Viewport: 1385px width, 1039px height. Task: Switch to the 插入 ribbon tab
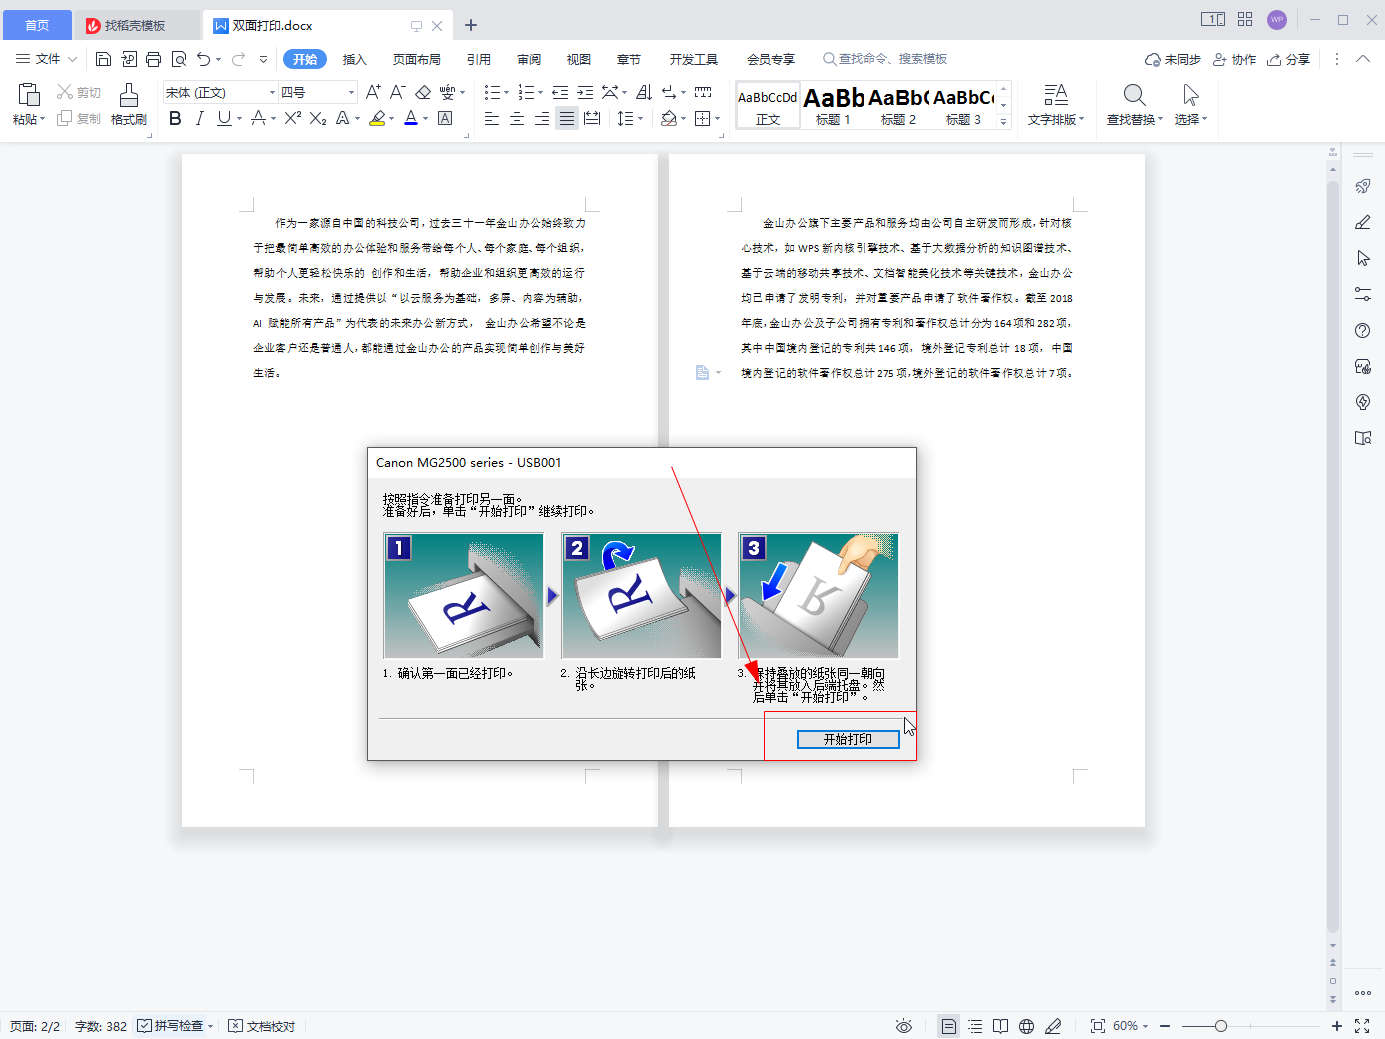click(355, 59)
